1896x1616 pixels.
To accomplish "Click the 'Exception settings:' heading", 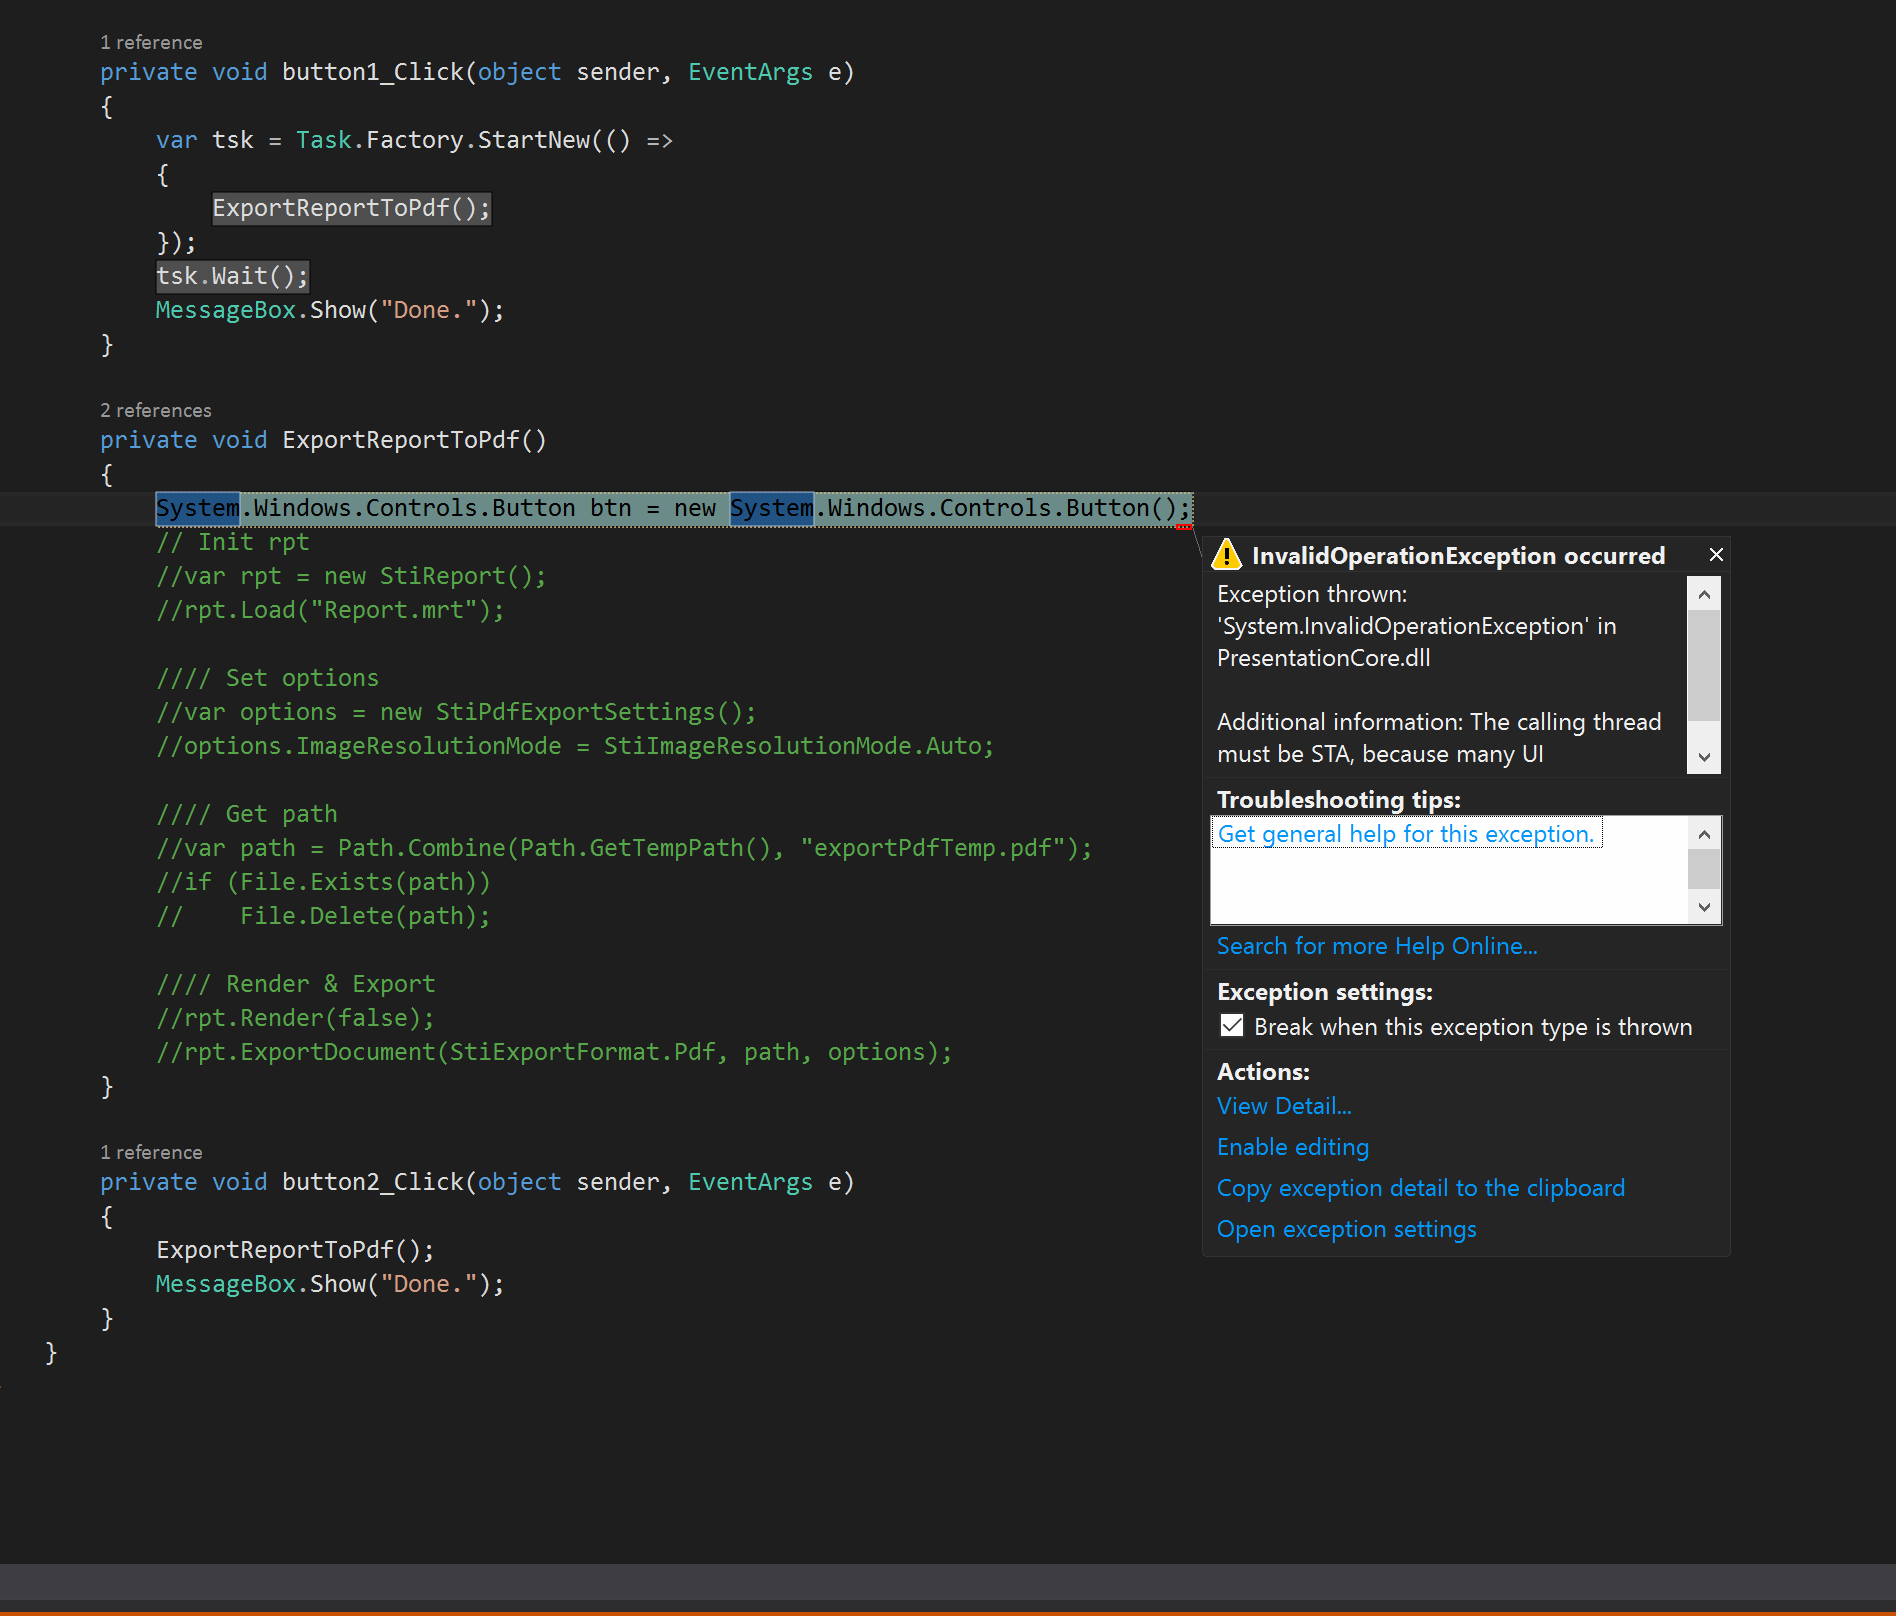I will pyautogui.click(x=1325, y=992).
